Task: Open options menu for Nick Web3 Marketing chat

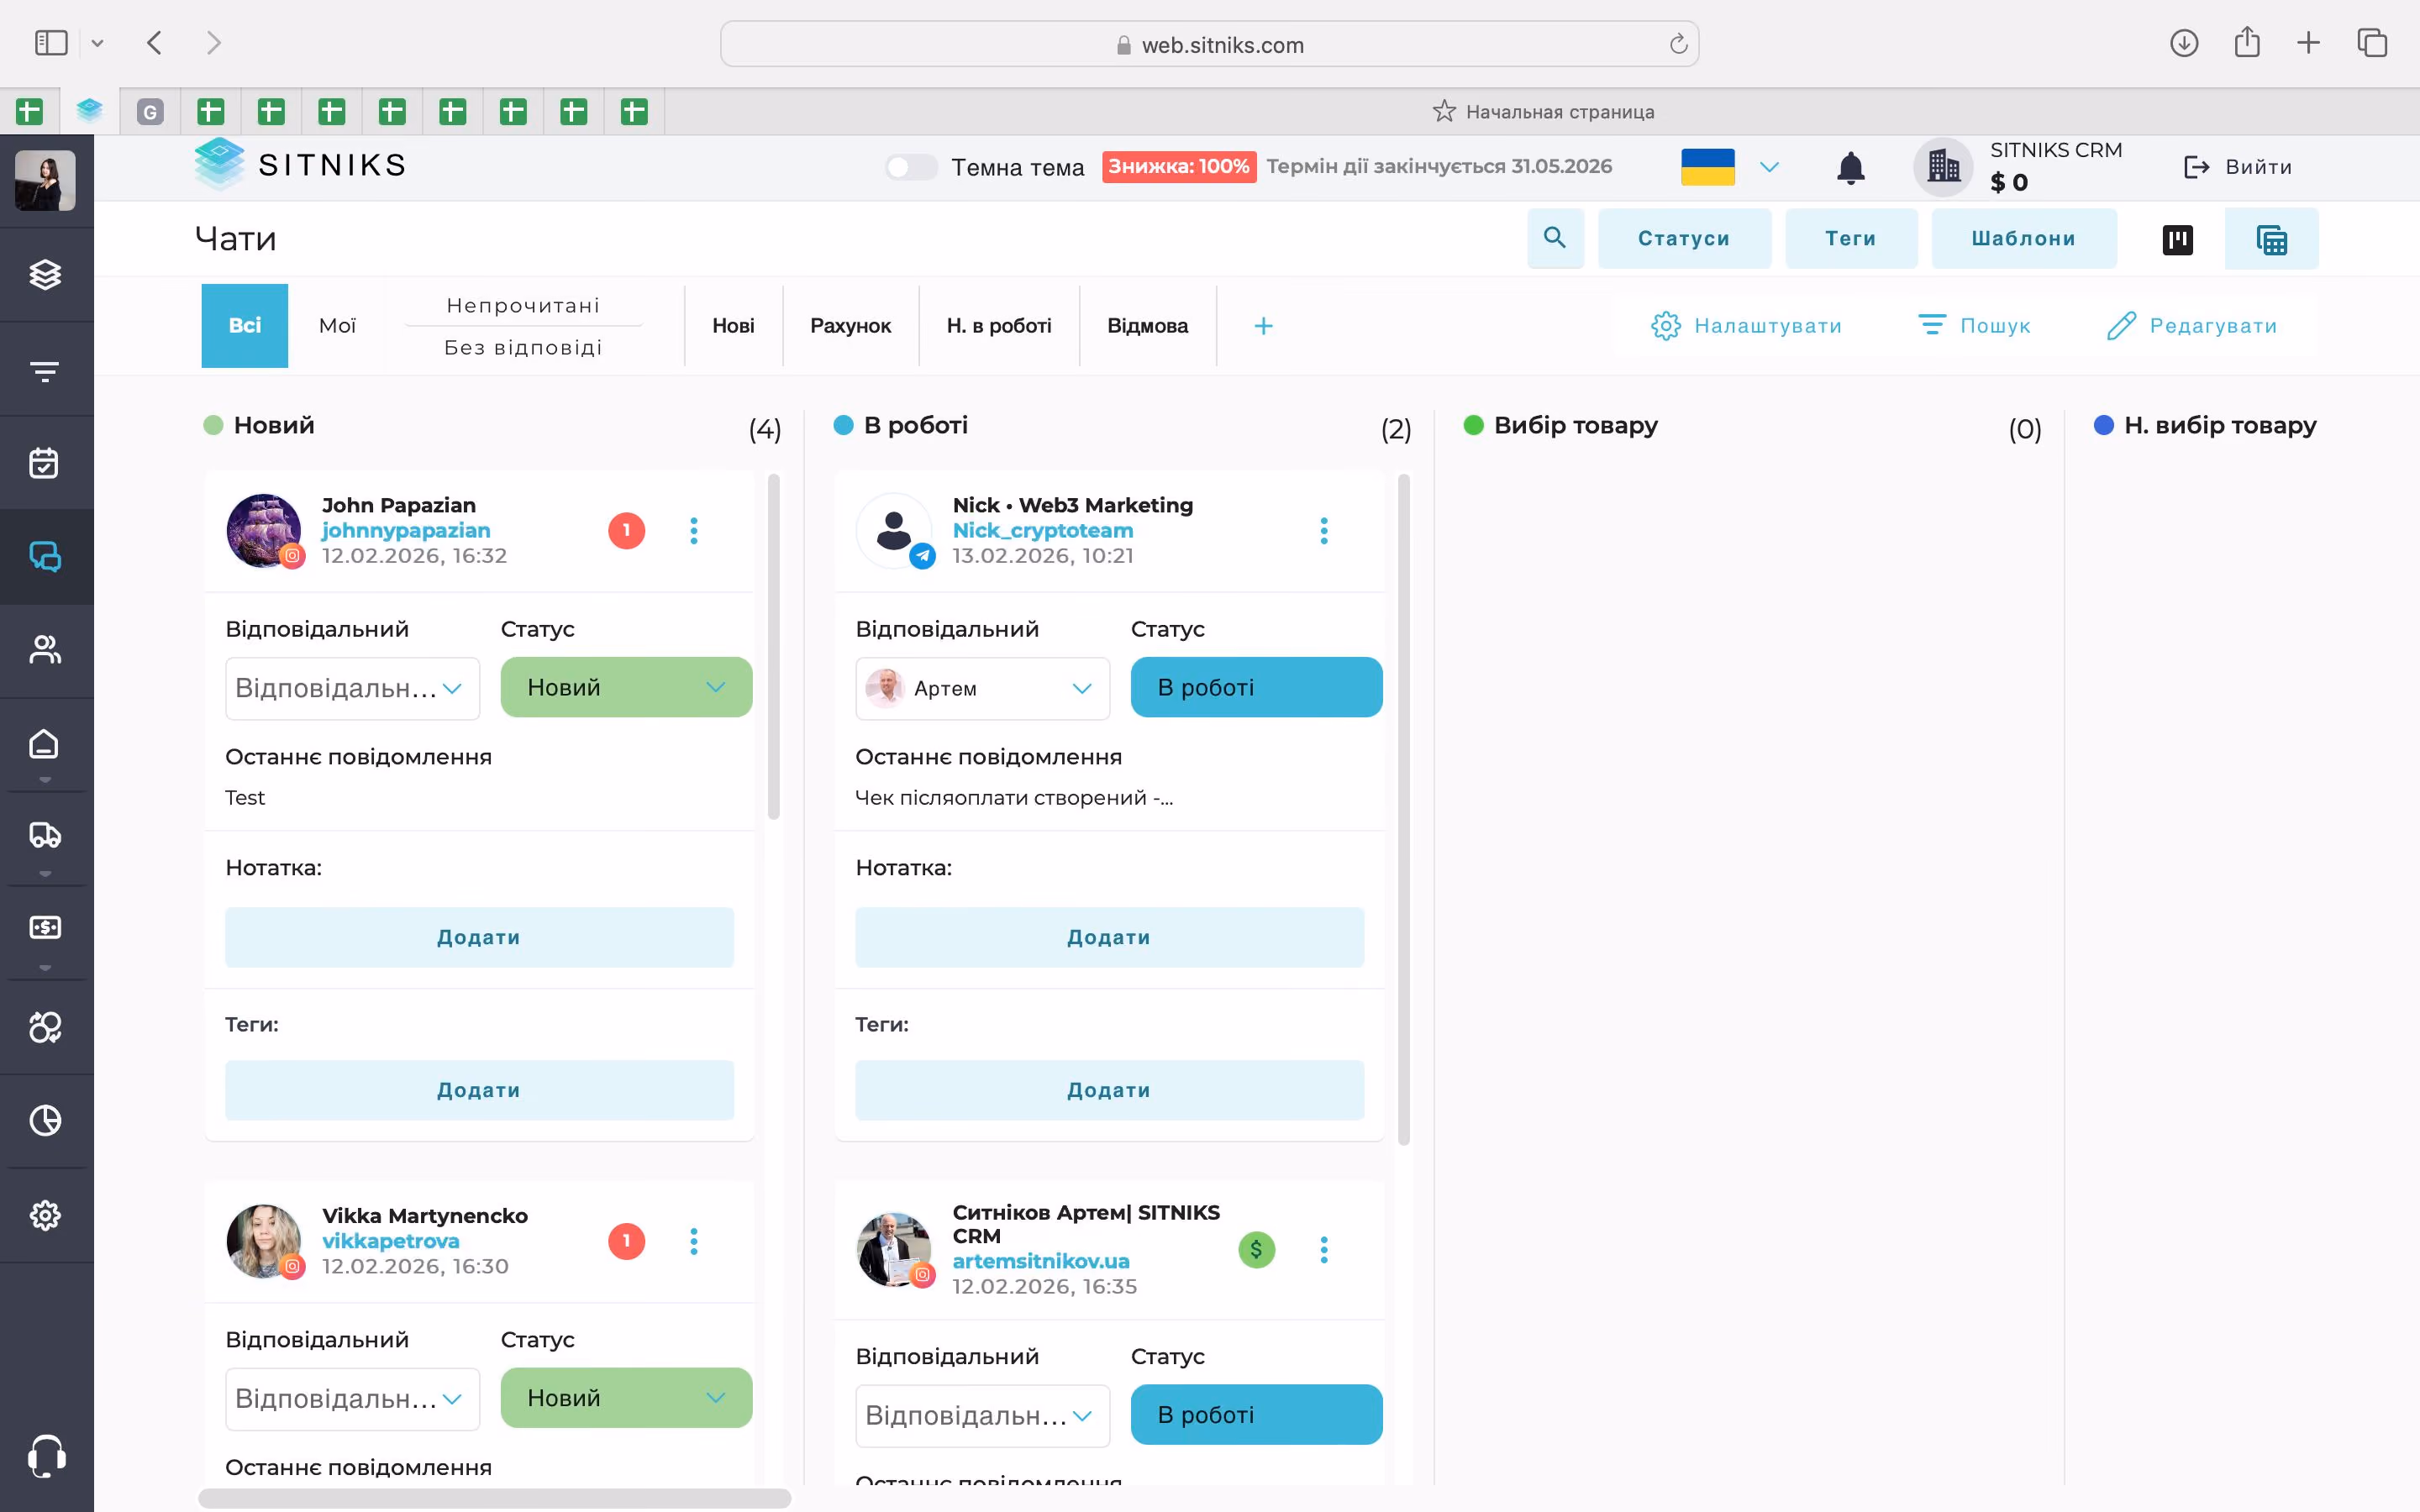Action: pos(1324,531)
